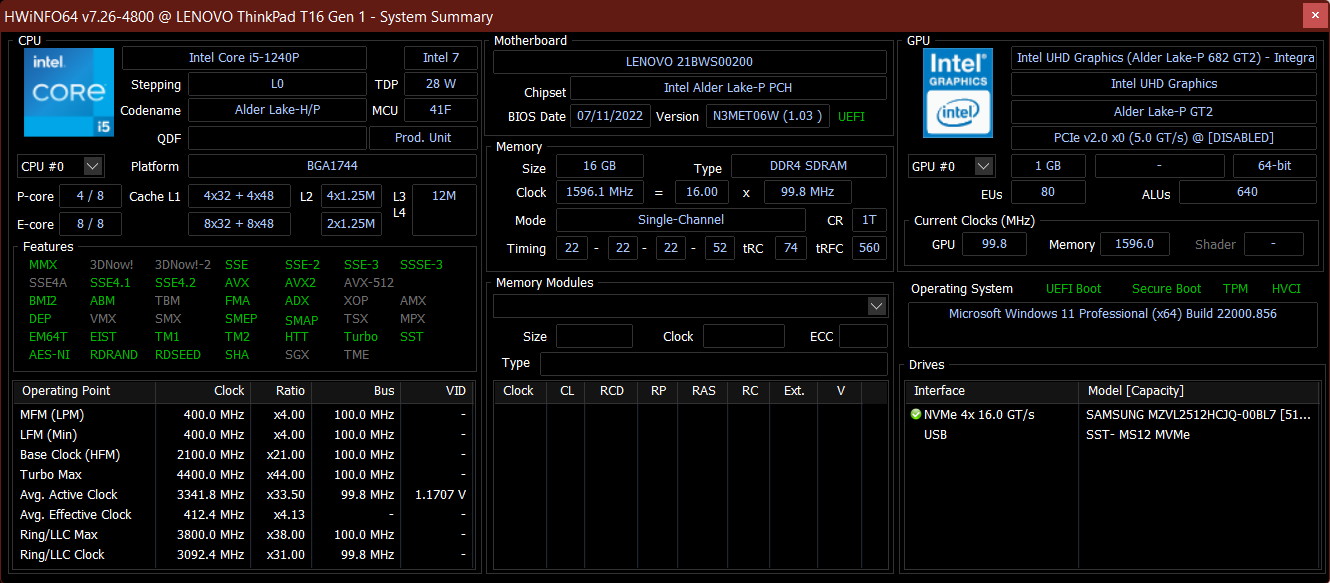
Task: Click the Chipset value Intel Alder Lake-P PCH
Action: 728,90
